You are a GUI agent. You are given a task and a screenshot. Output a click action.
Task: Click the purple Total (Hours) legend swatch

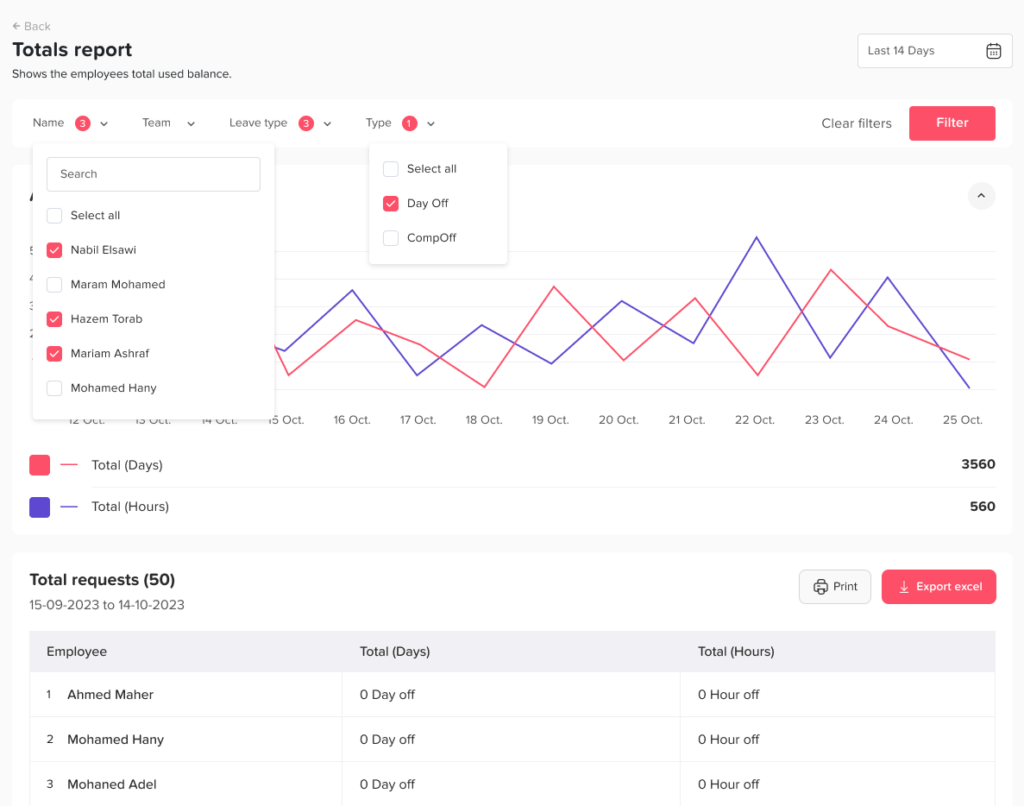40,507
